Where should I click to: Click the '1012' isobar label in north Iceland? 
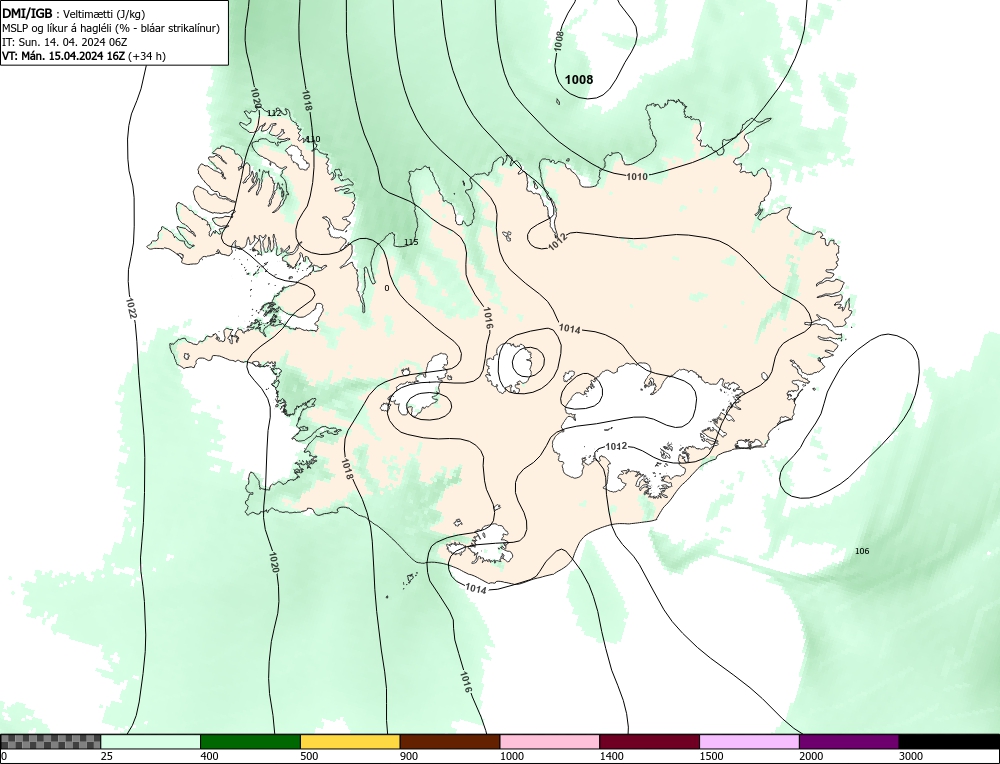557,241
